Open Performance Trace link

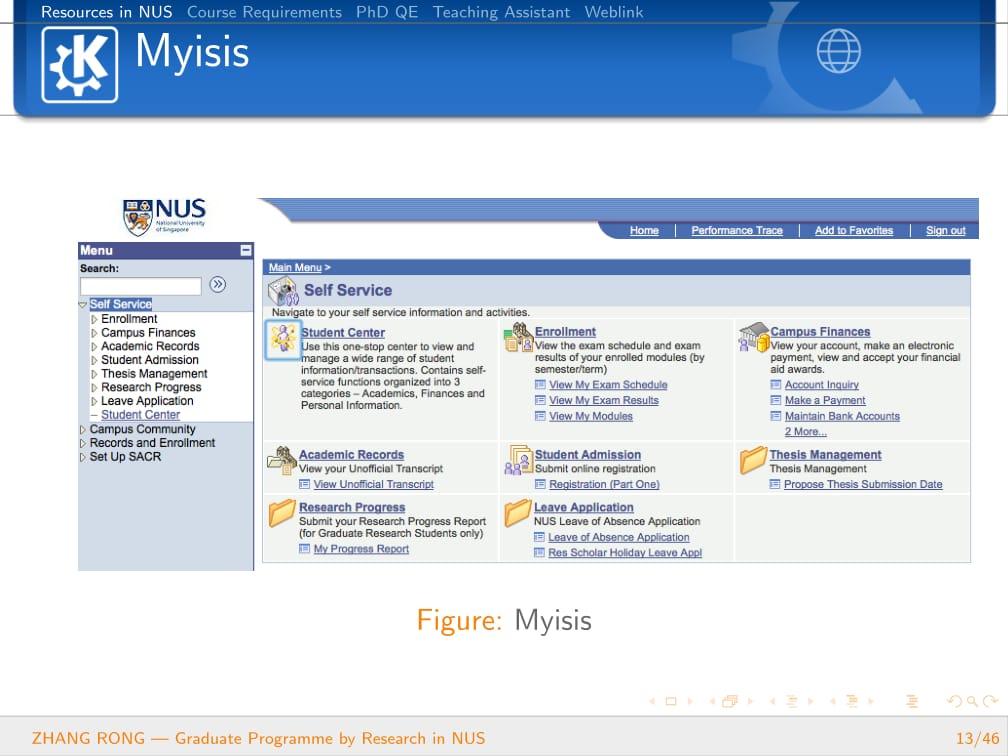click(737, 230)
